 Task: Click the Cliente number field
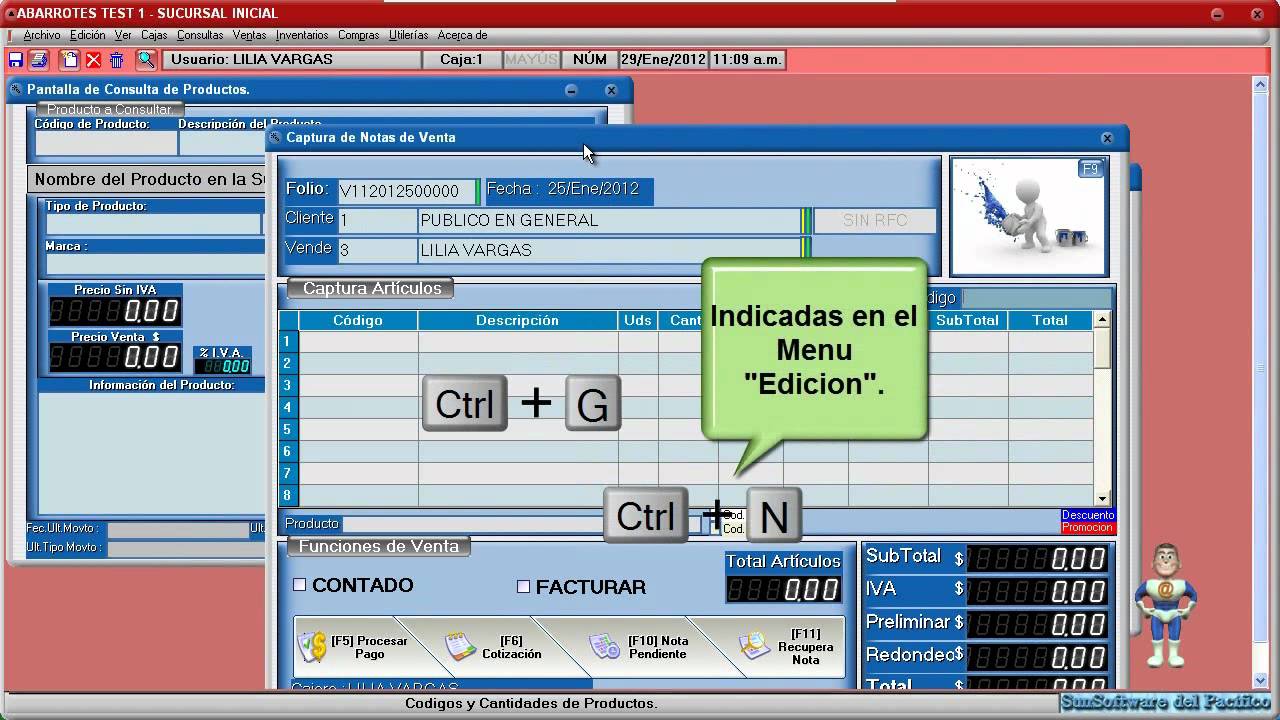(x=376, y=220)
